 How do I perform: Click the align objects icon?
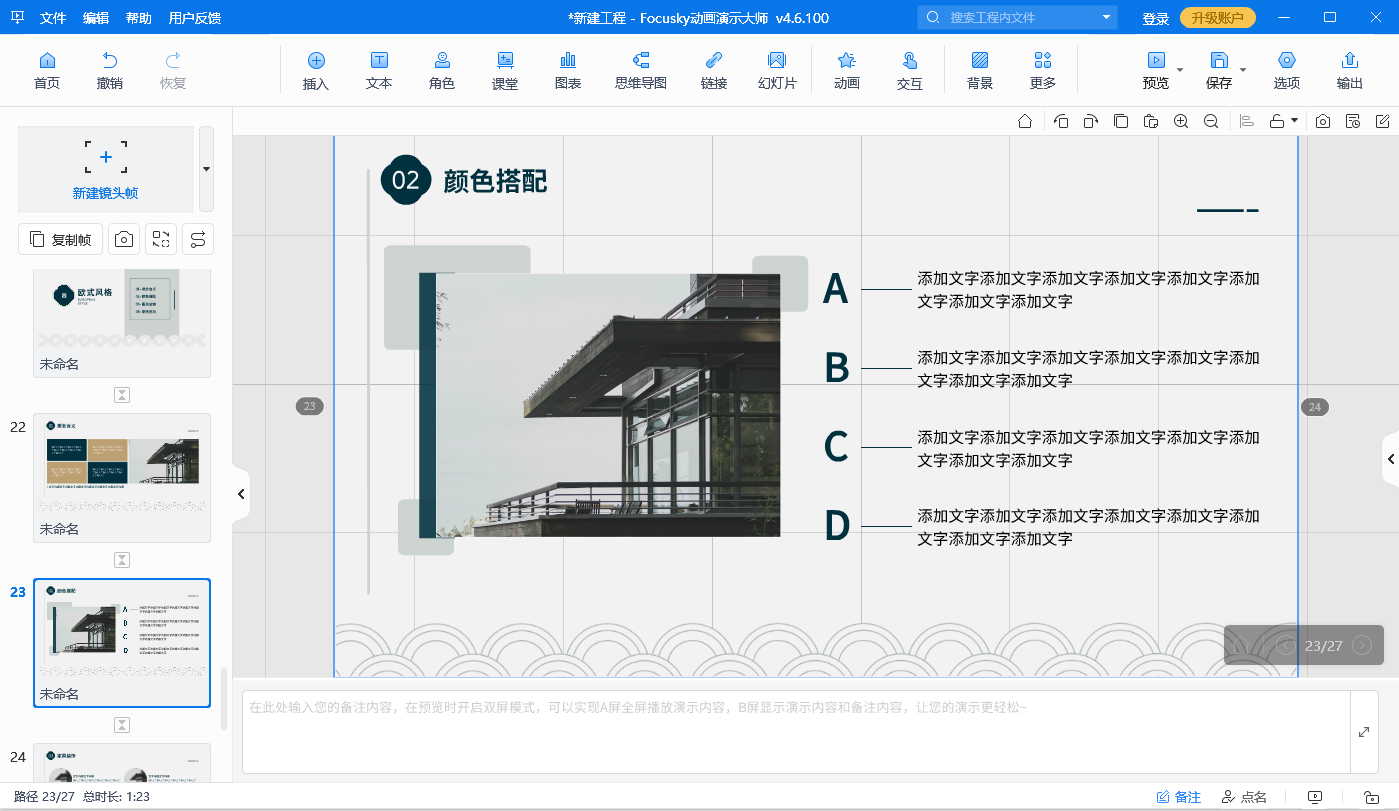pos(1247,121)
